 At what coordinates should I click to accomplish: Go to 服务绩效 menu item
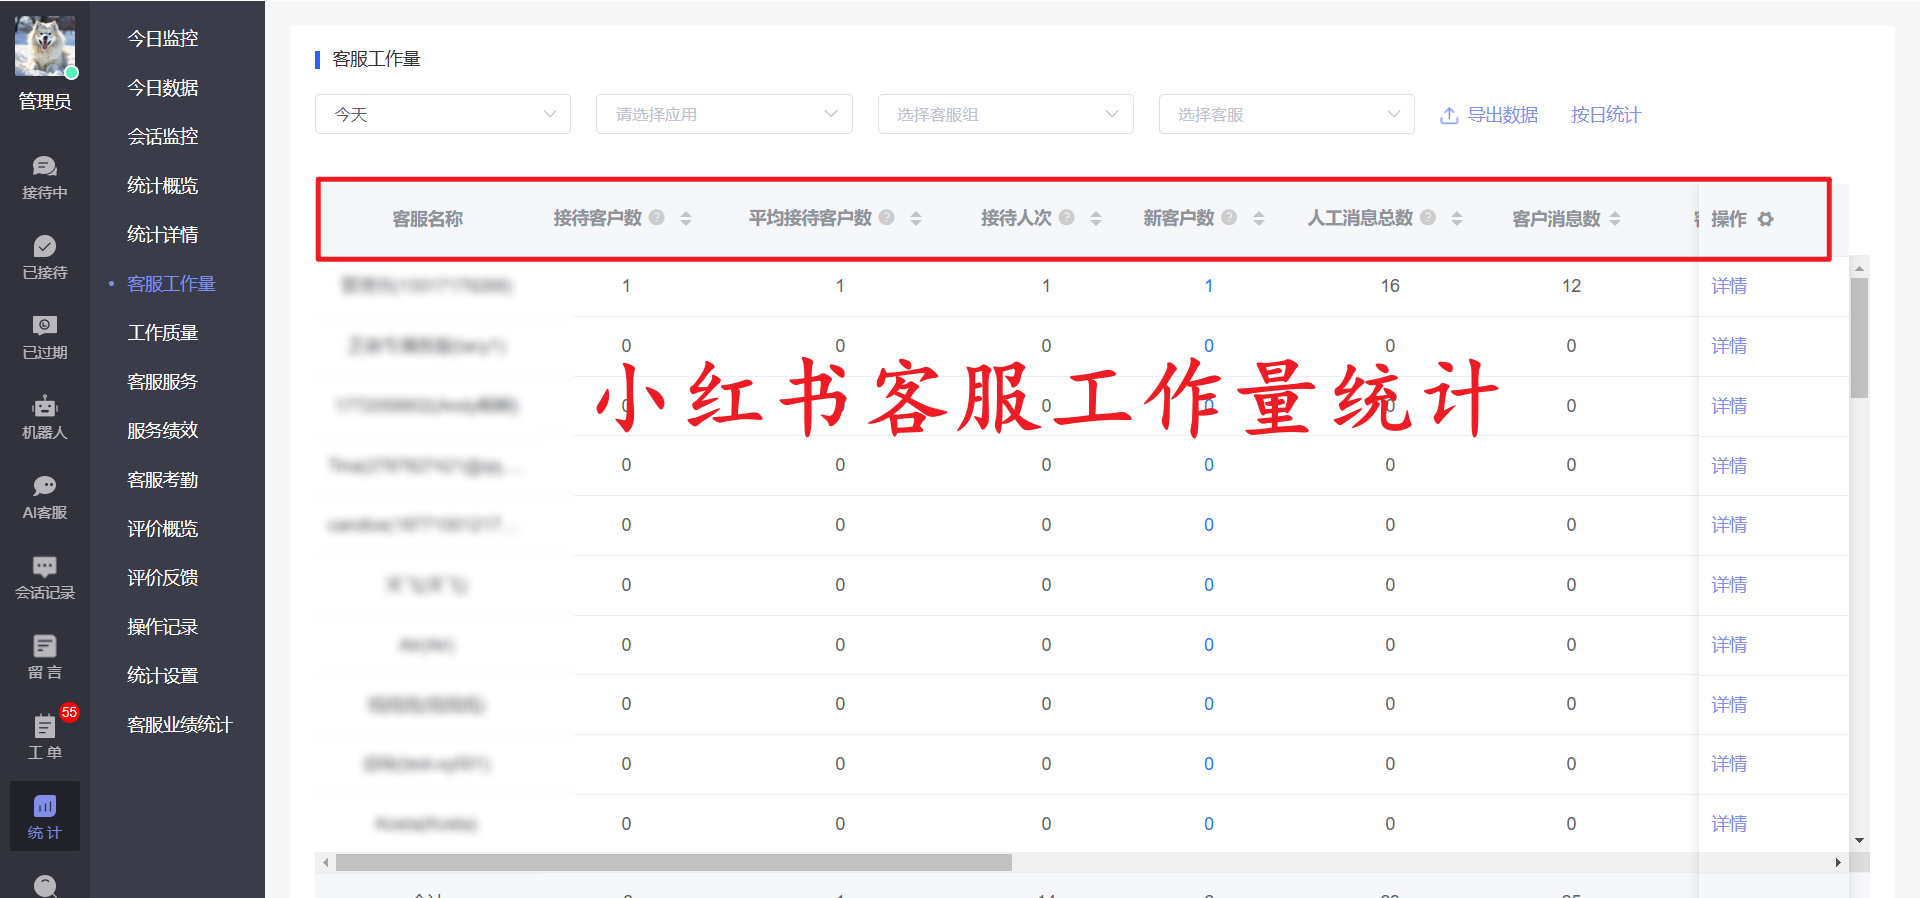(x=163, y=431)
